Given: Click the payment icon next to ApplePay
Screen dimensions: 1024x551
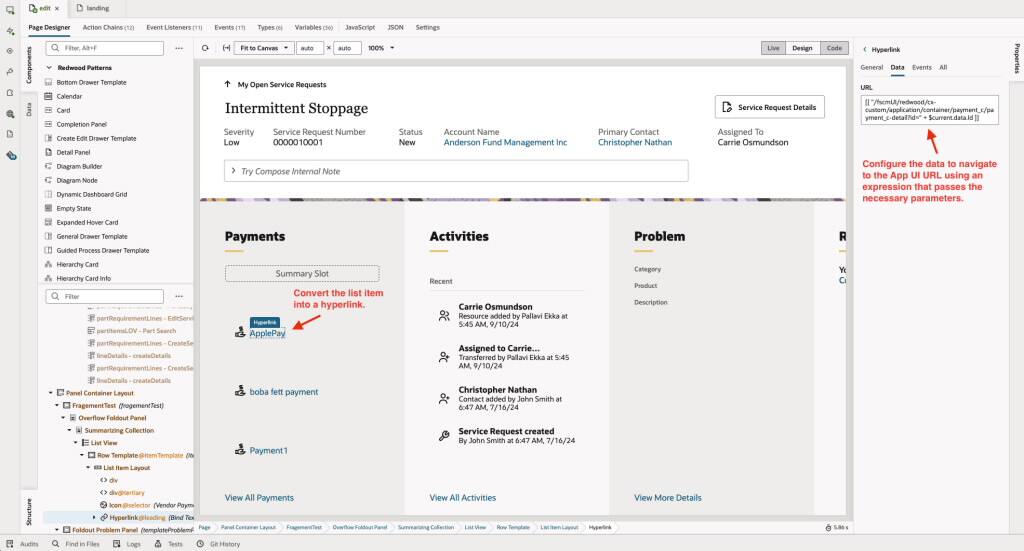Looking at the screenshot, I should [x=240, y=332].
